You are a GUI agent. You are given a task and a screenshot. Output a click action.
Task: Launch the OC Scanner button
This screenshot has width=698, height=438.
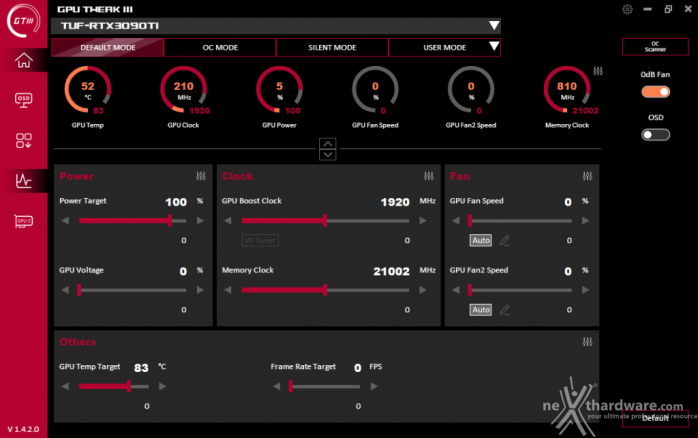[655, 47]
